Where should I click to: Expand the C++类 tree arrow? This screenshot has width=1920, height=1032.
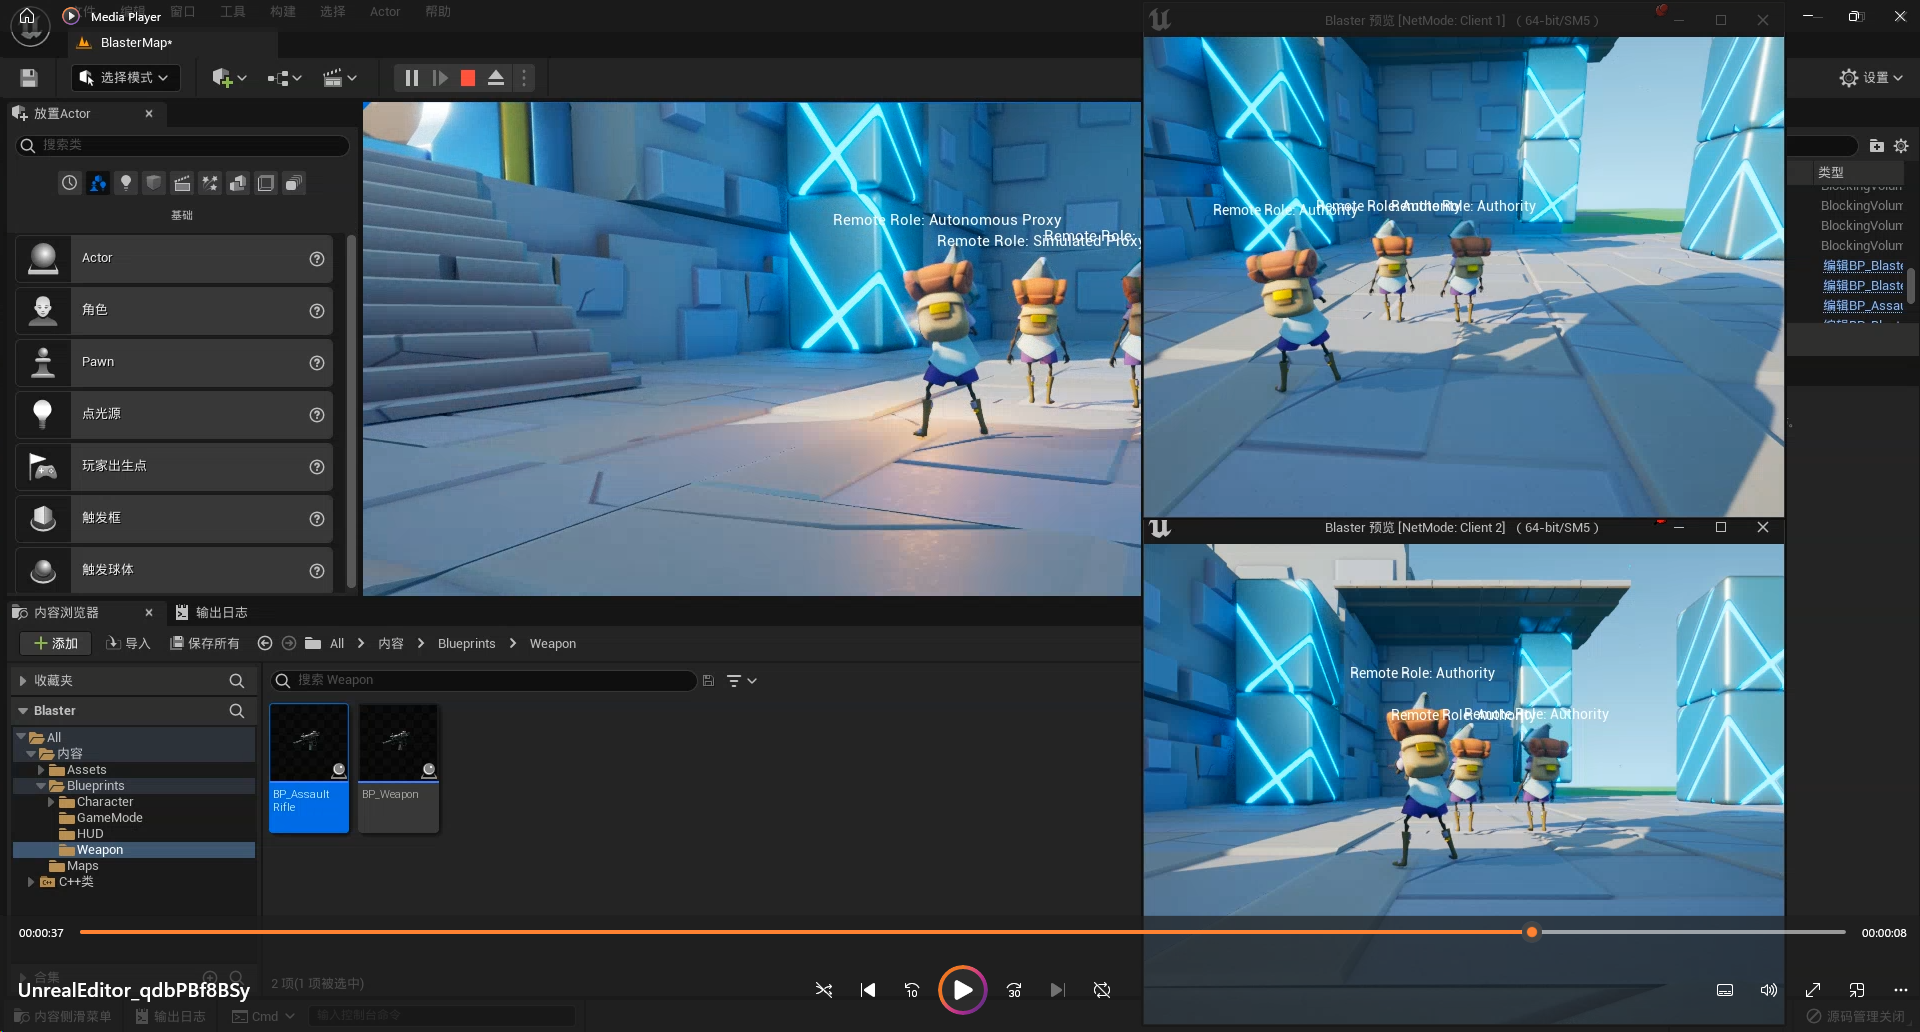(x=31, y=882)
